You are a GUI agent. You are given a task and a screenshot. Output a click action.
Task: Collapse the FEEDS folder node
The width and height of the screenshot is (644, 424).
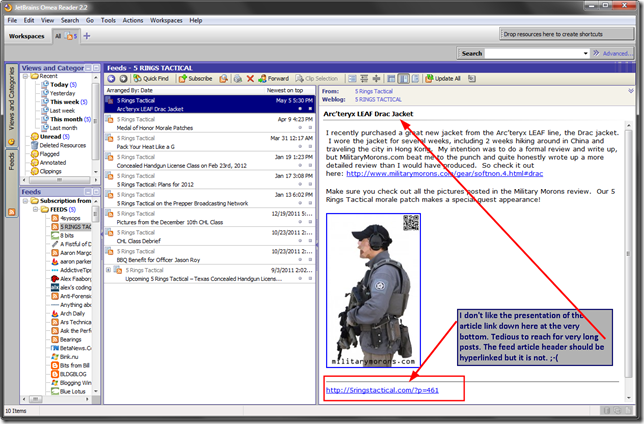pos(35,210)
